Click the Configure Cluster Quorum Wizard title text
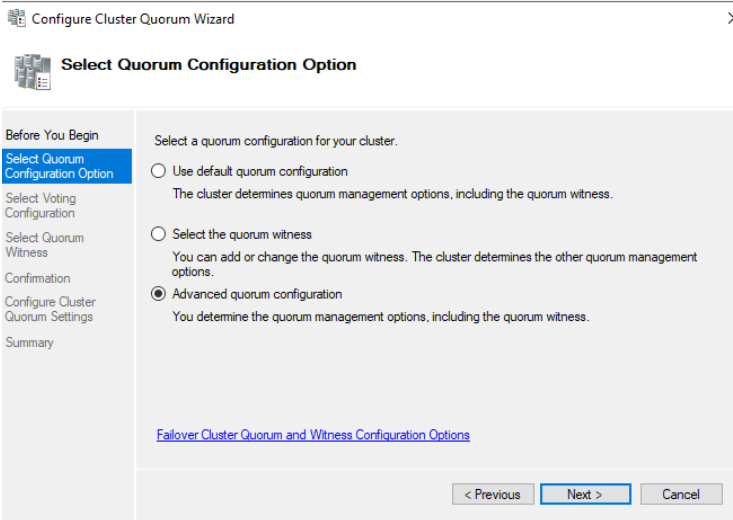This screenshot has height=520, width=733. (x=133, y=18)
